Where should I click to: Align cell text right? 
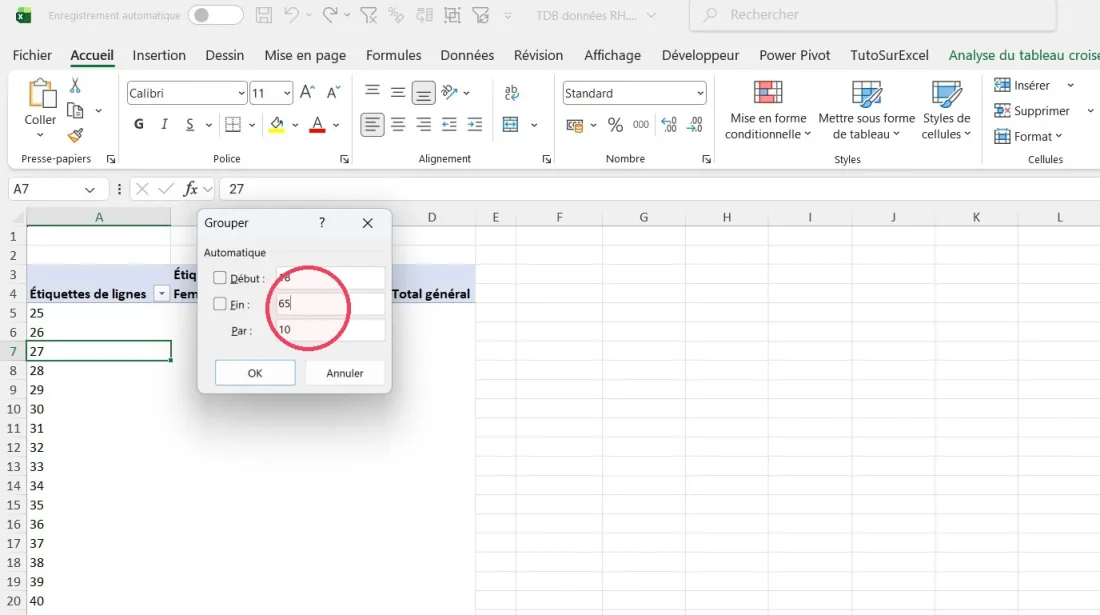tap(423, 125)
